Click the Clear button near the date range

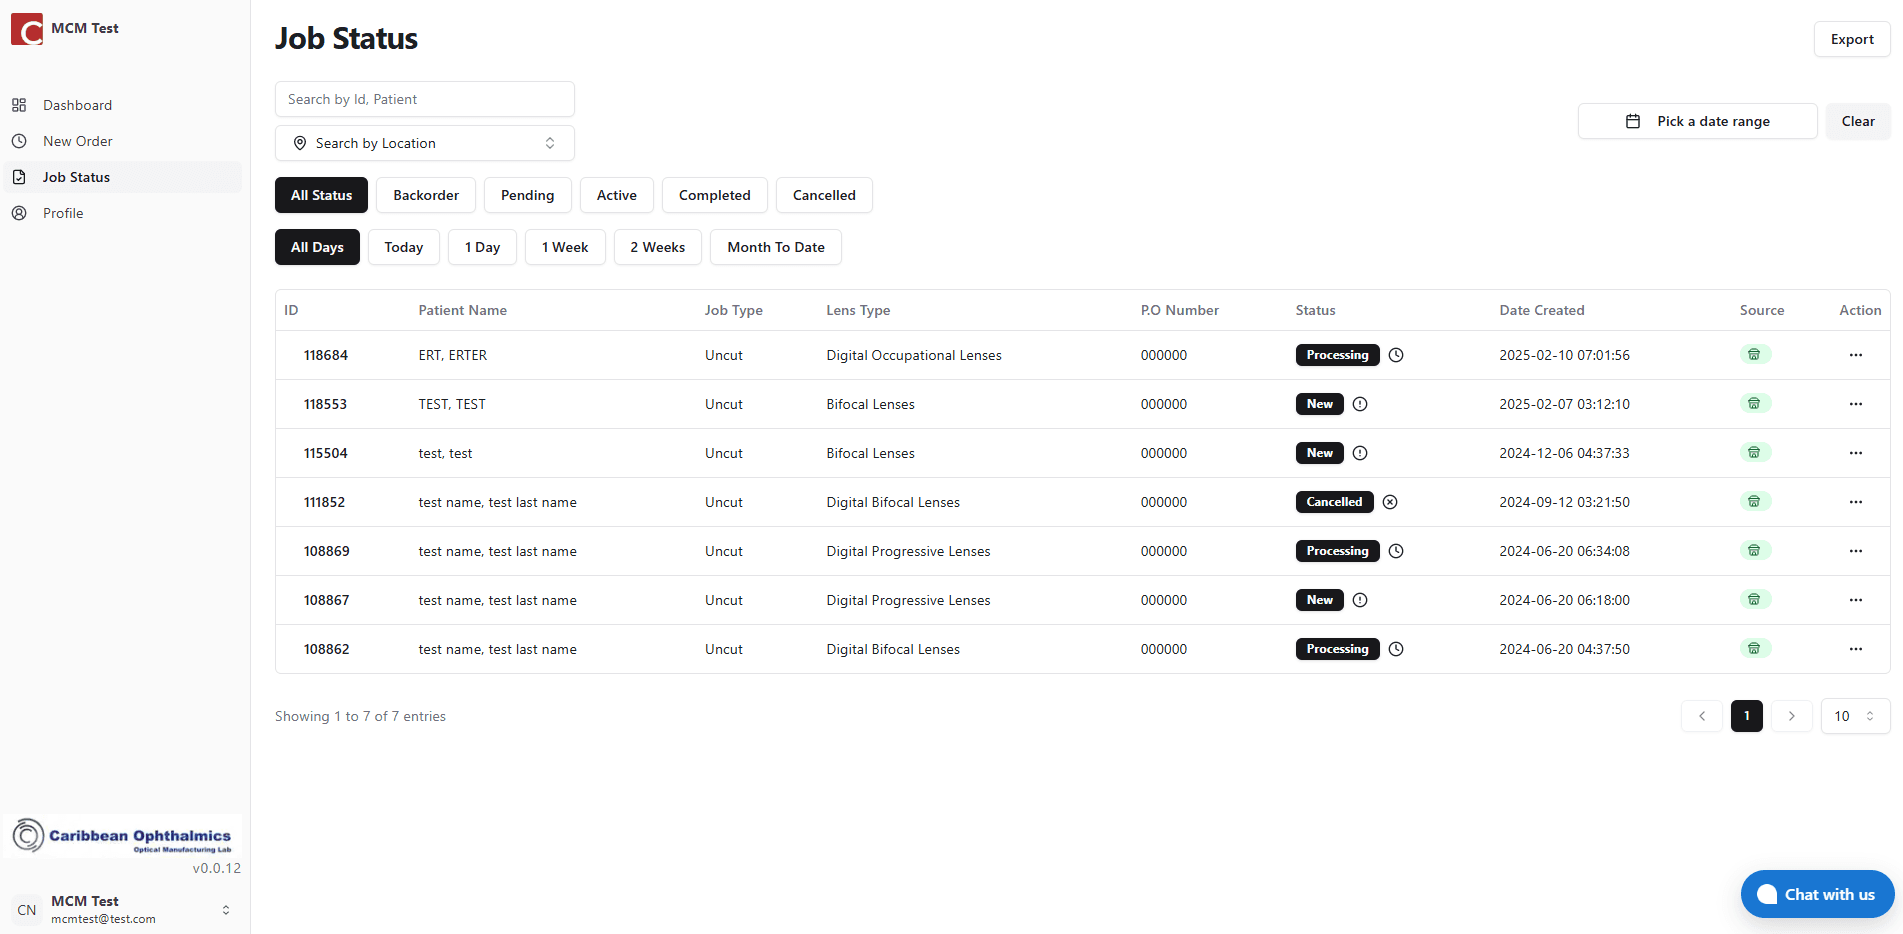pos(1857,121)
